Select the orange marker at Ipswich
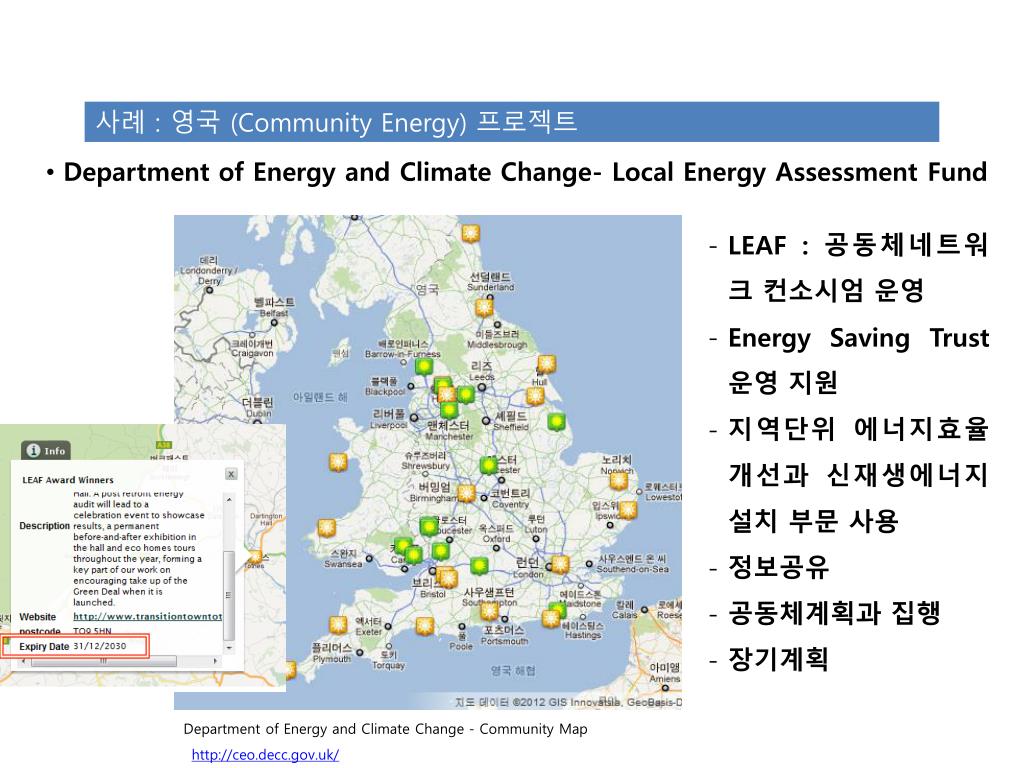 point(628,510)
